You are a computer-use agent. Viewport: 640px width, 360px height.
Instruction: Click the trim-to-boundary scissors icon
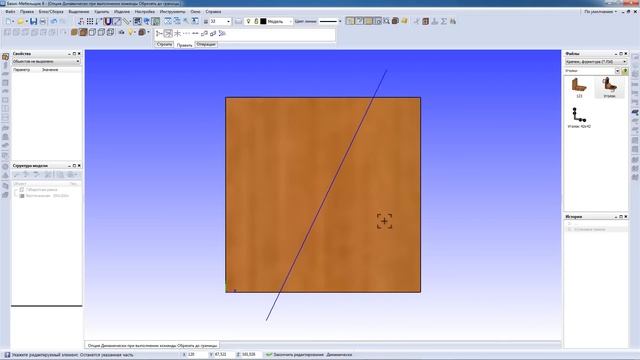coord(159,33)
